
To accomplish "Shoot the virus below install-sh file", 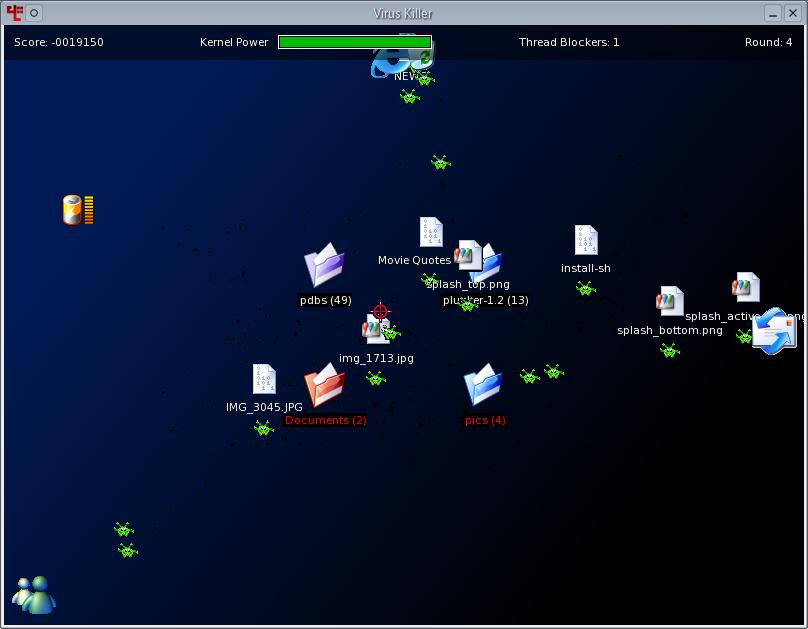I will click(586, 288).
